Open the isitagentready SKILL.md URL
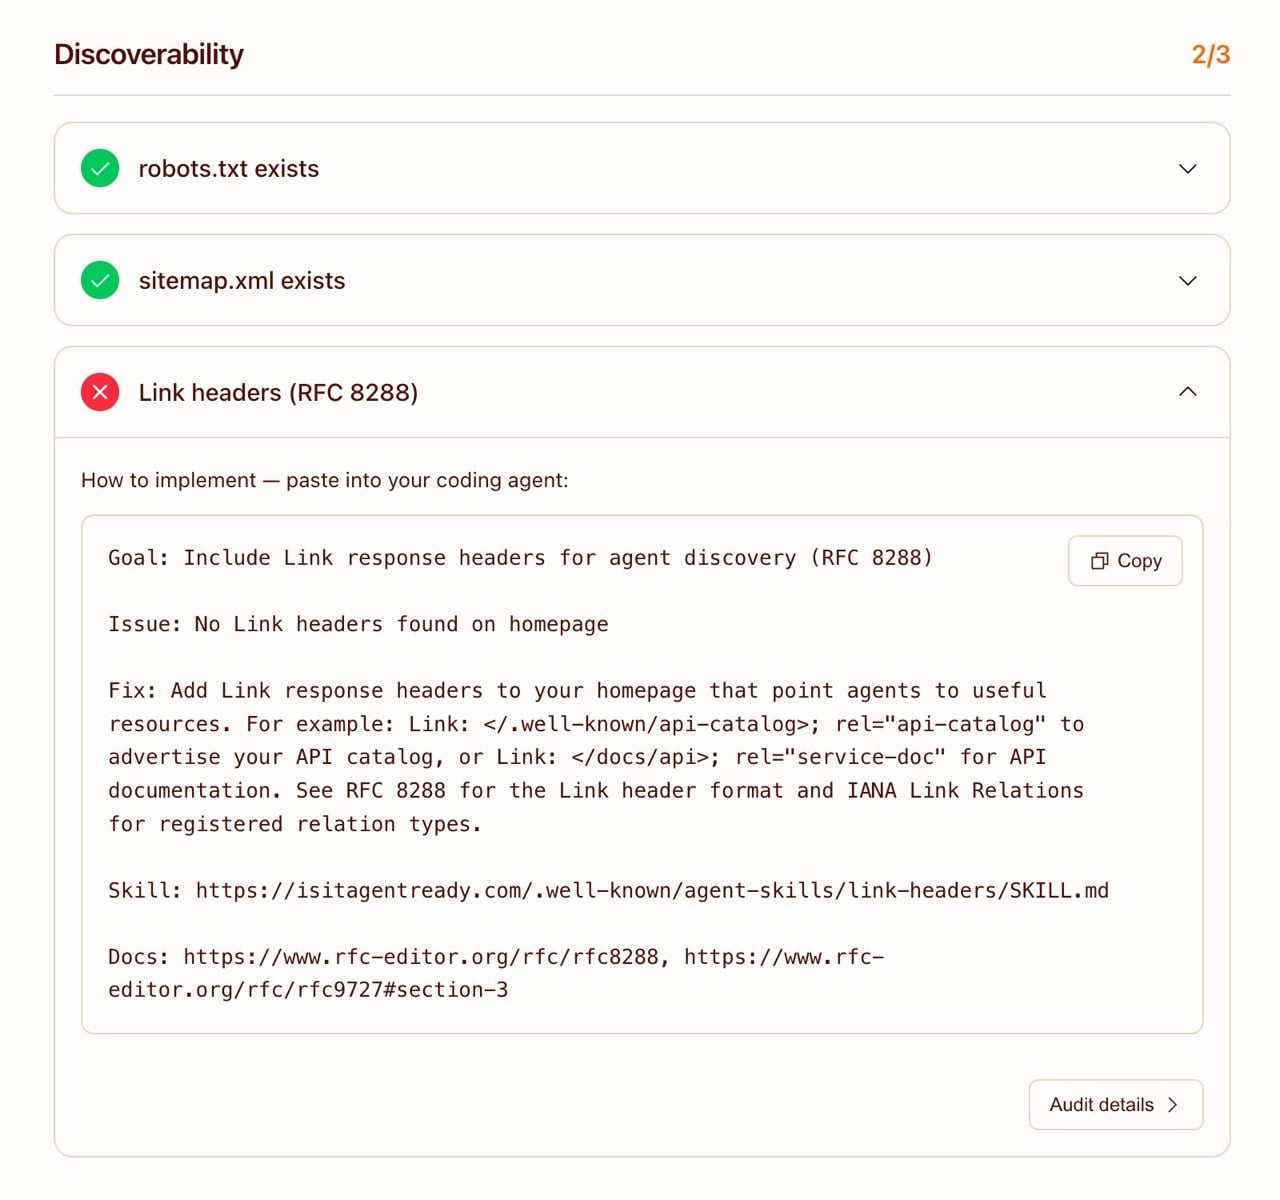1280x1200 pixels. (652, 891)
